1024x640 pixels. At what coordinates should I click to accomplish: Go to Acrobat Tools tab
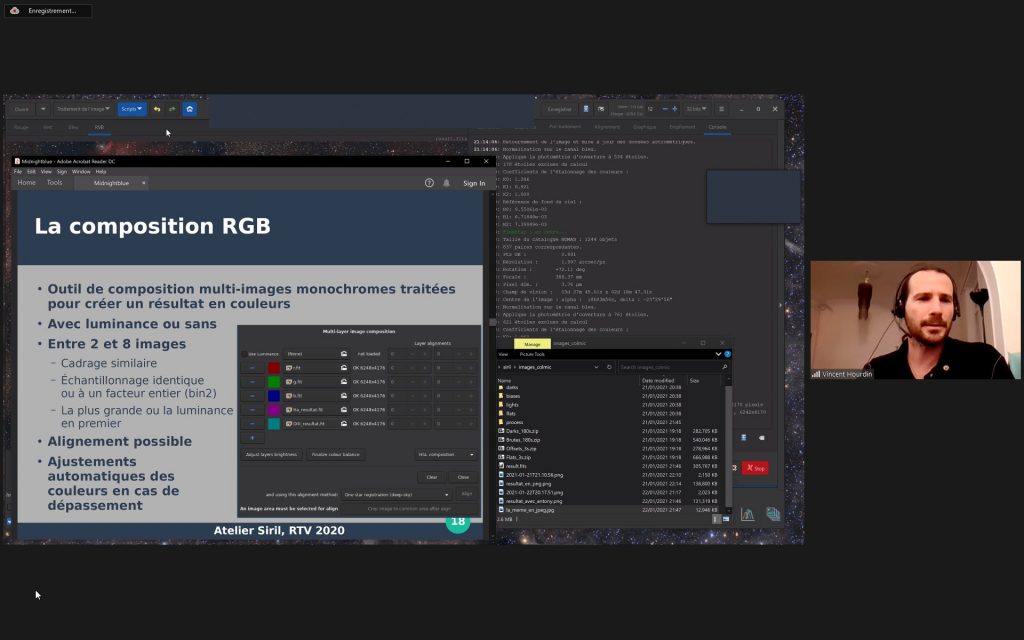[x=54, y=183]
